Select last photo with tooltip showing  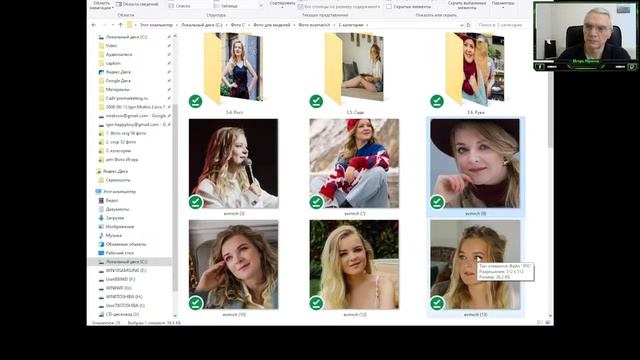click(x=475, y=265)
